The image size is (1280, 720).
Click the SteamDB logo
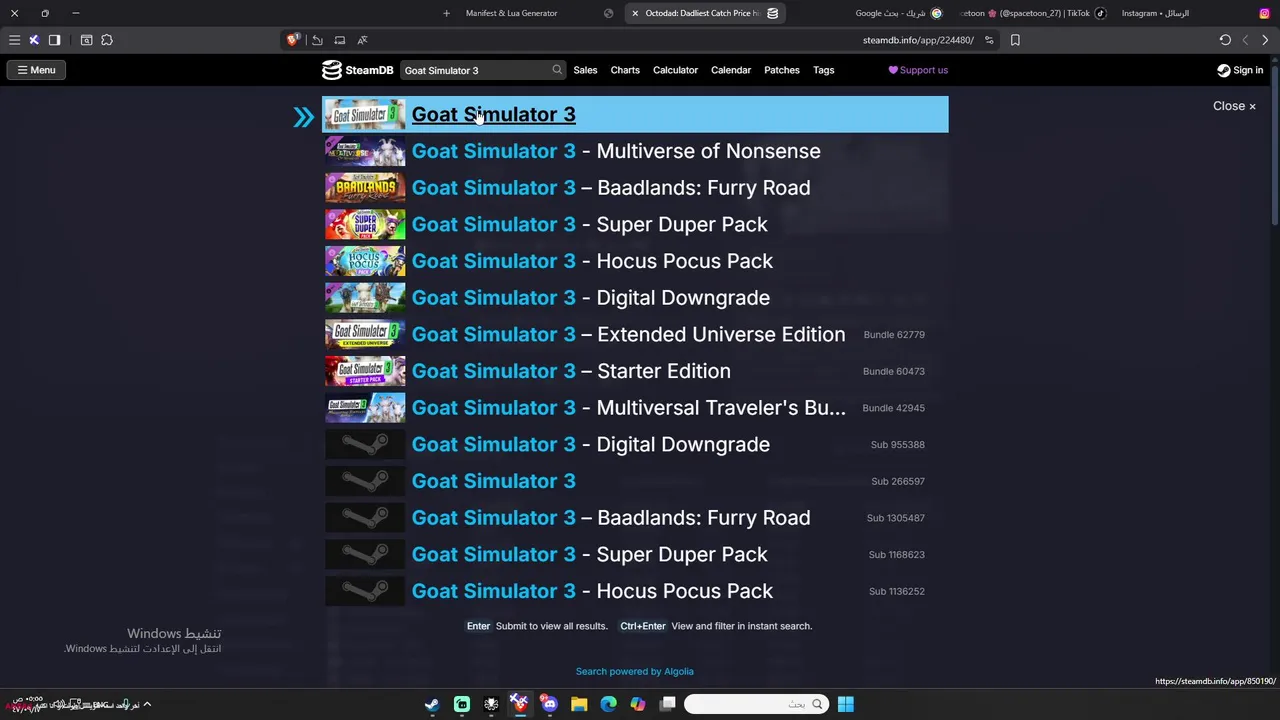357,70
